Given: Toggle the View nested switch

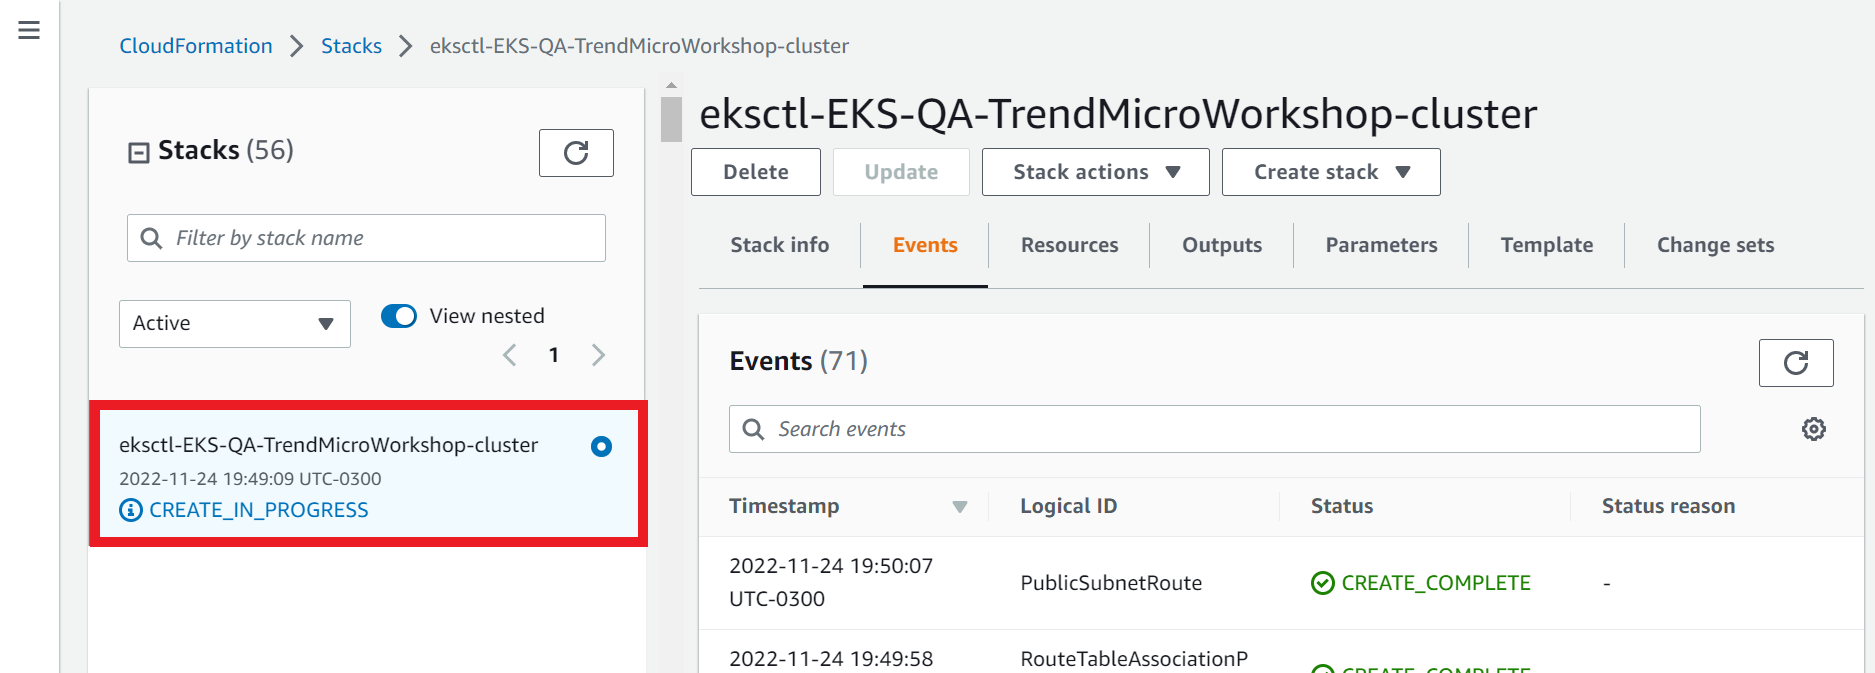Looking at the screenshot, I should click(x=399, y=316).
